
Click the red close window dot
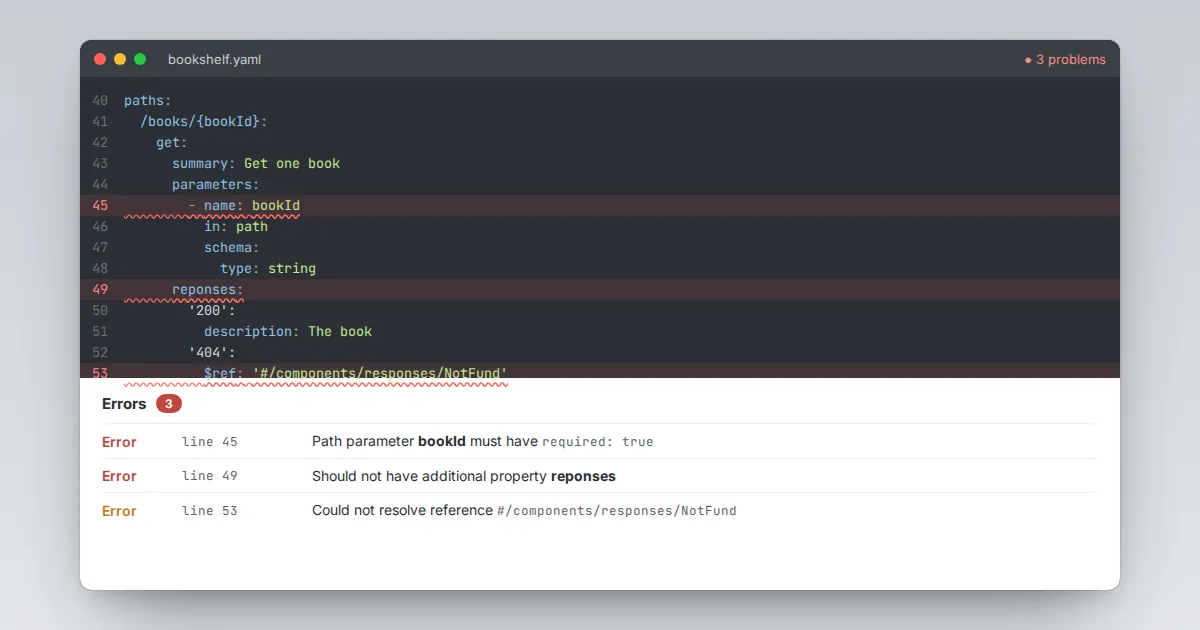(100, 59)
